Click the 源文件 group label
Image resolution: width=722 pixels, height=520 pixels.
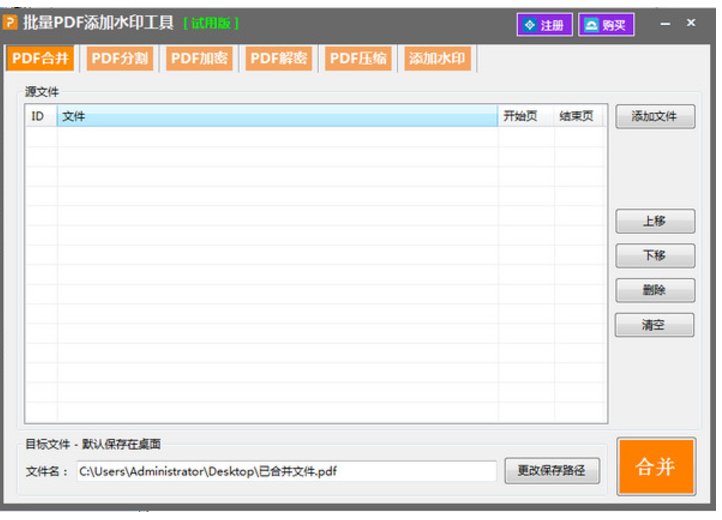pos(42,92)
